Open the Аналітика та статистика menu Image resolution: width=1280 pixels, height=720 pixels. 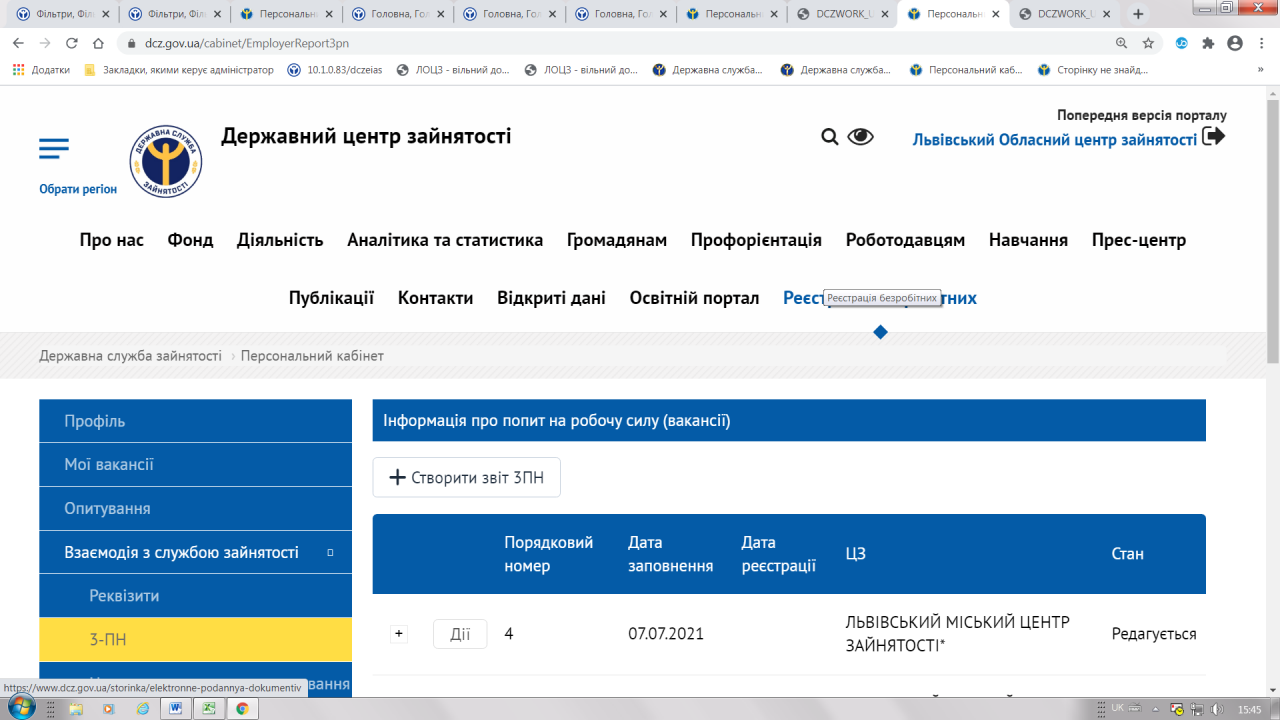coord(445,240)
